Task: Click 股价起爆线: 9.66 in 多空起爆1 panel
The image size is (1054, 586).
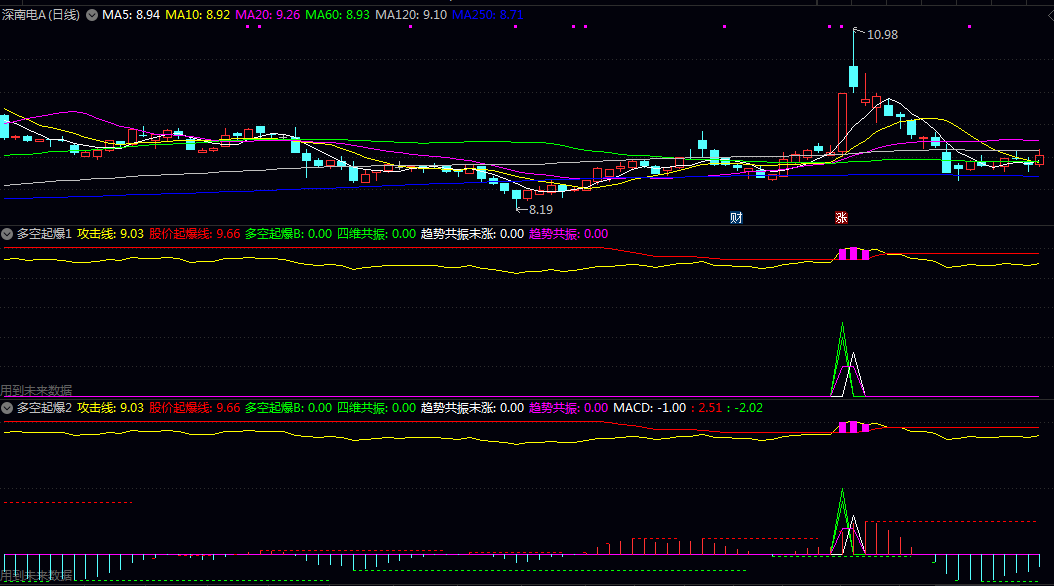Action: [x=195, y=234]
